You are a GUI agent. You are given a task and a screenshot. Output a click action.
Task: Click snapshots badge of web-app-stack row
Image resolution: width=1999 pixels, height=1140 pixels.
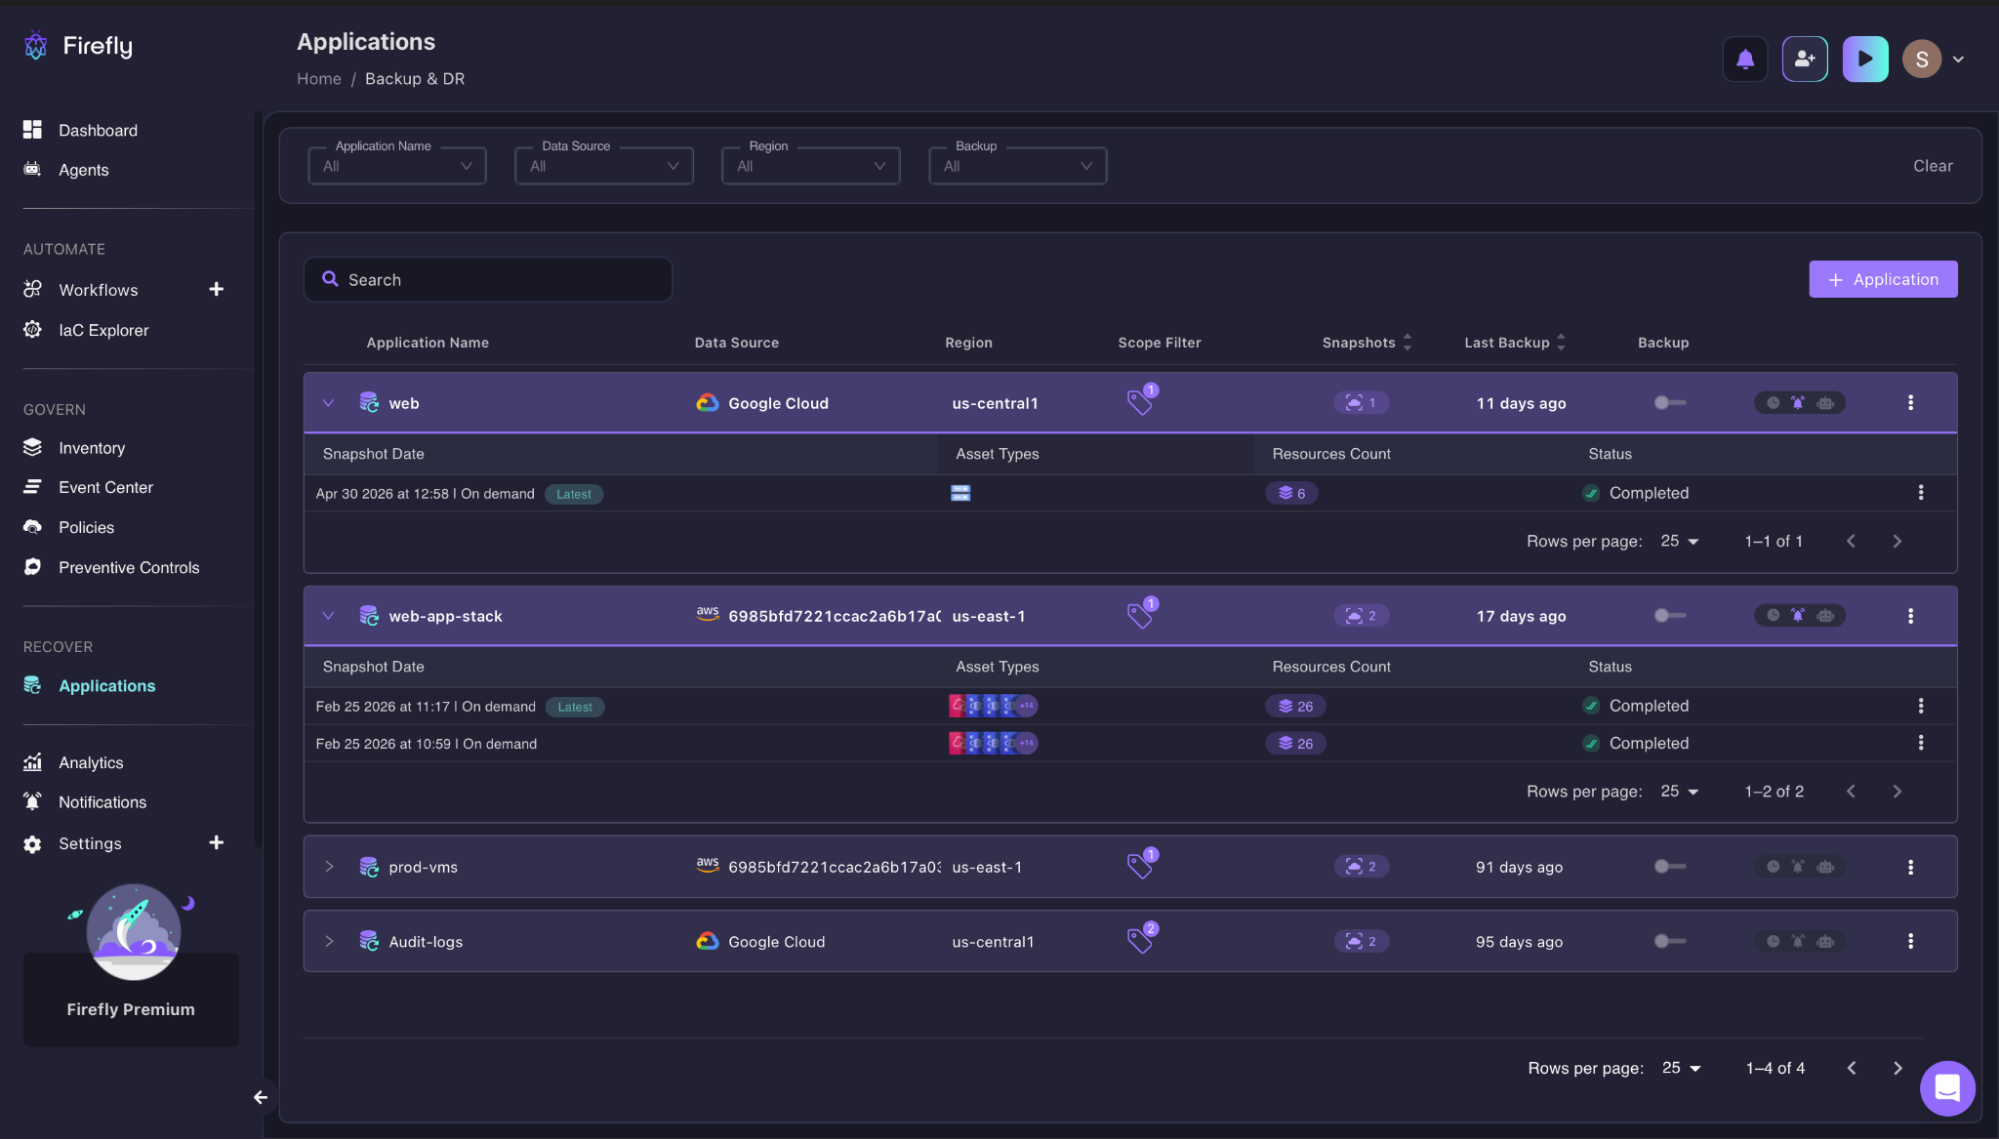pyautogui.click(x=1361, y=616)
